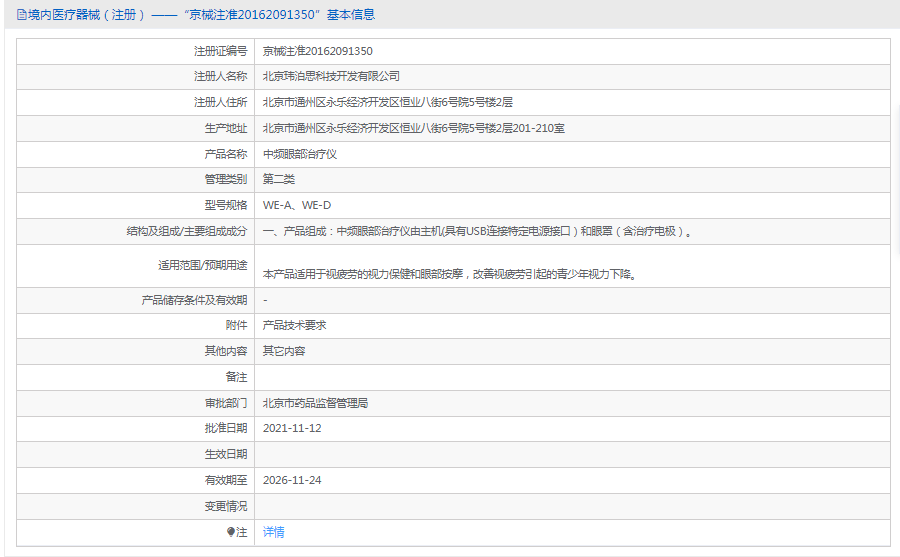Click the 注册人住所 label
The width and height of the screenshot is (900, 557).
click(220, 102)
